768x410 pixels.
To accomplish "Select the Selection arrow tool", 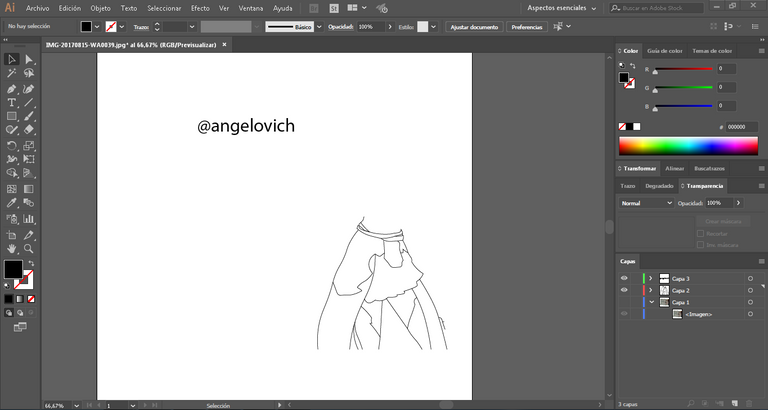I will click(12, 59).
